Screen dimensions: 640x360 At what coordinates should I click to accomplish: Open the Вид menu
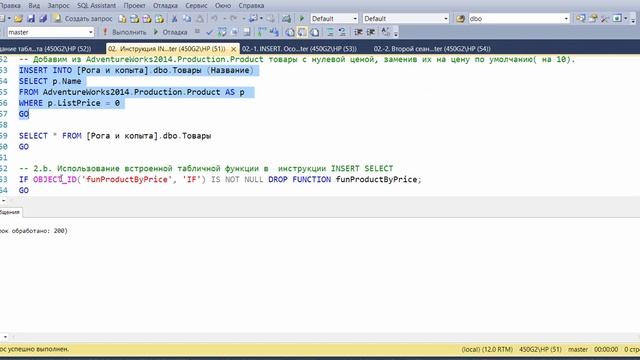[34, 6]
